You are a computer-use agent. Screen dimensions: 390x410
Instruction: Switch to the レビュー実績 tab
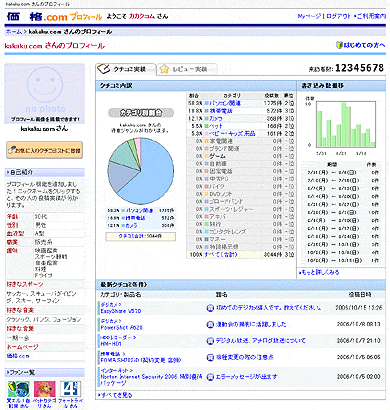click(x=187, y=69)
